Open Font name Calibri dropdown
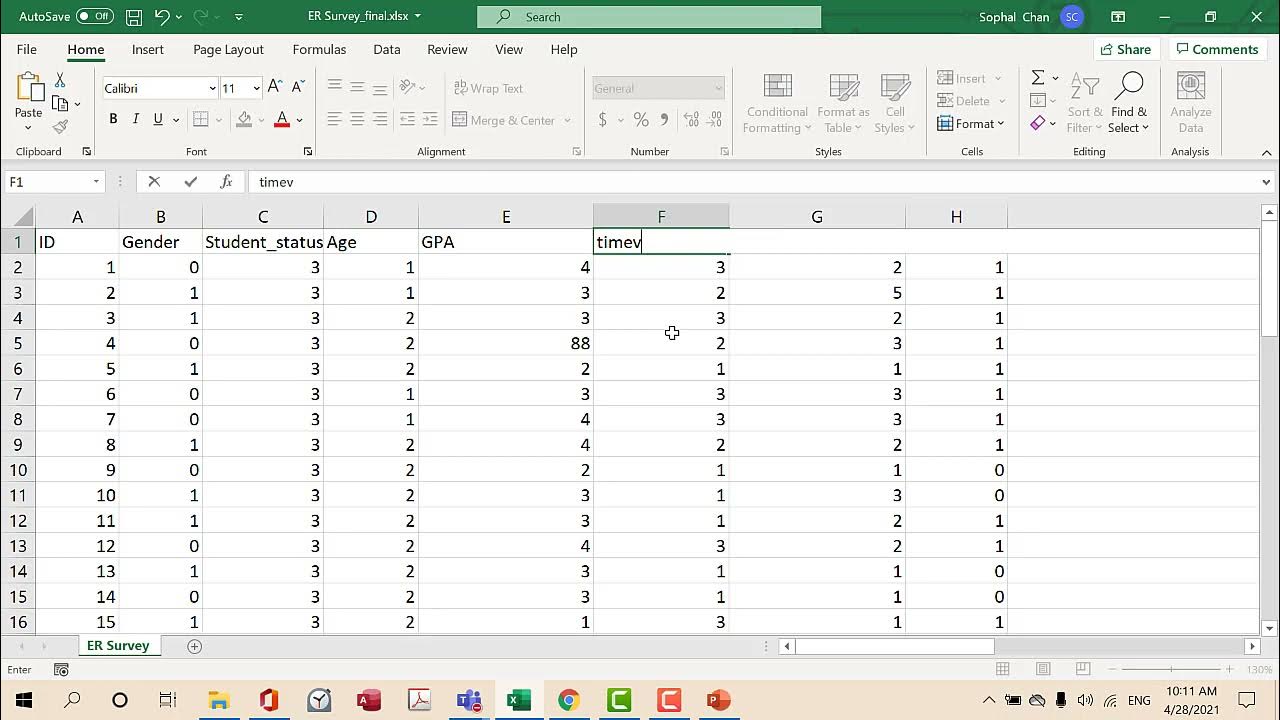 point(212,88)
